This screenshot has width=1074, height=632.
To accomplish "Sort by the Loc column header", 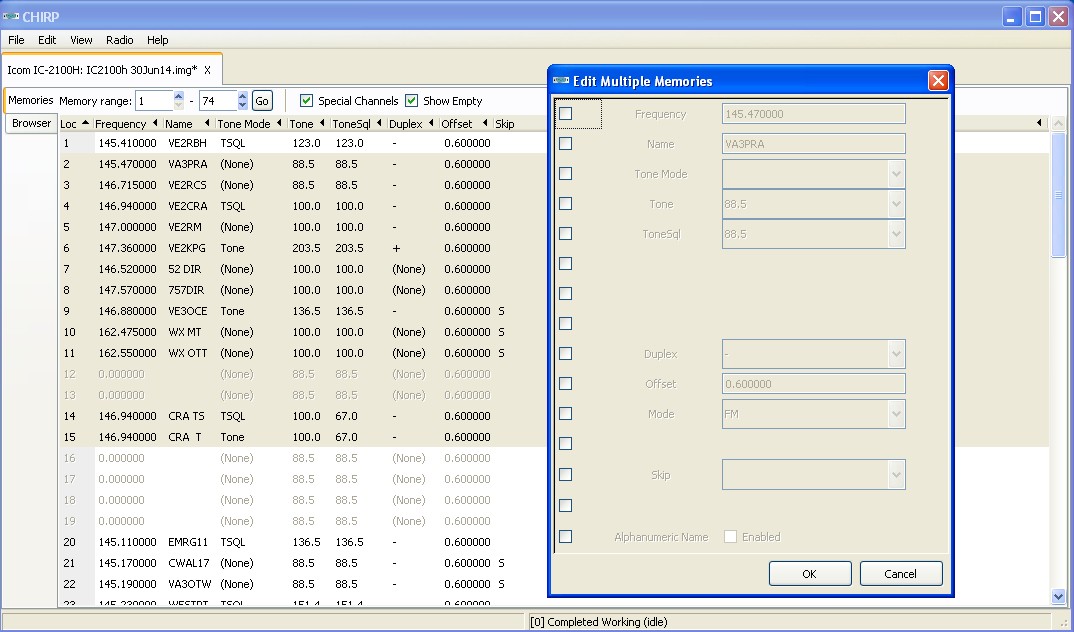I will pyautogui.click(x=75, y=124).
